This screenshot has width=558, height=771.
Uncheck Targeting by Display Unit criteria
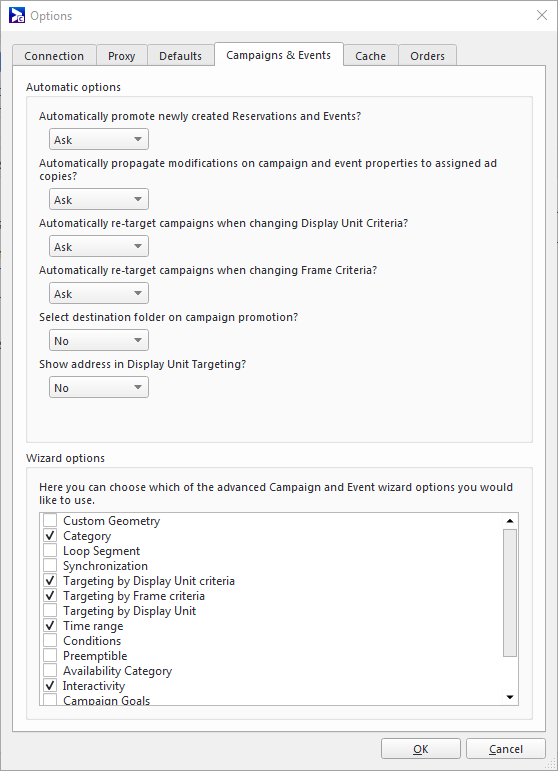tap(50, 581)
